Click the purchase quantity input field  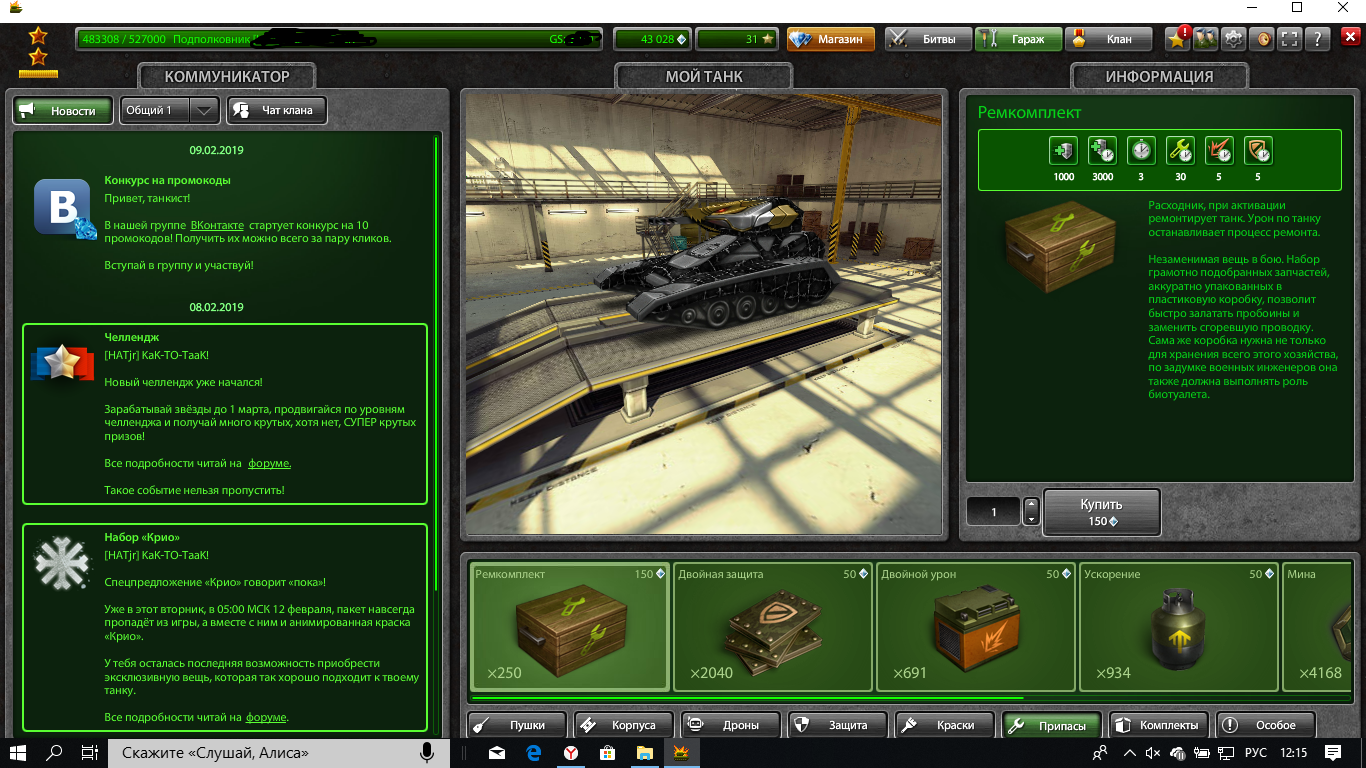tap(993, 512)
